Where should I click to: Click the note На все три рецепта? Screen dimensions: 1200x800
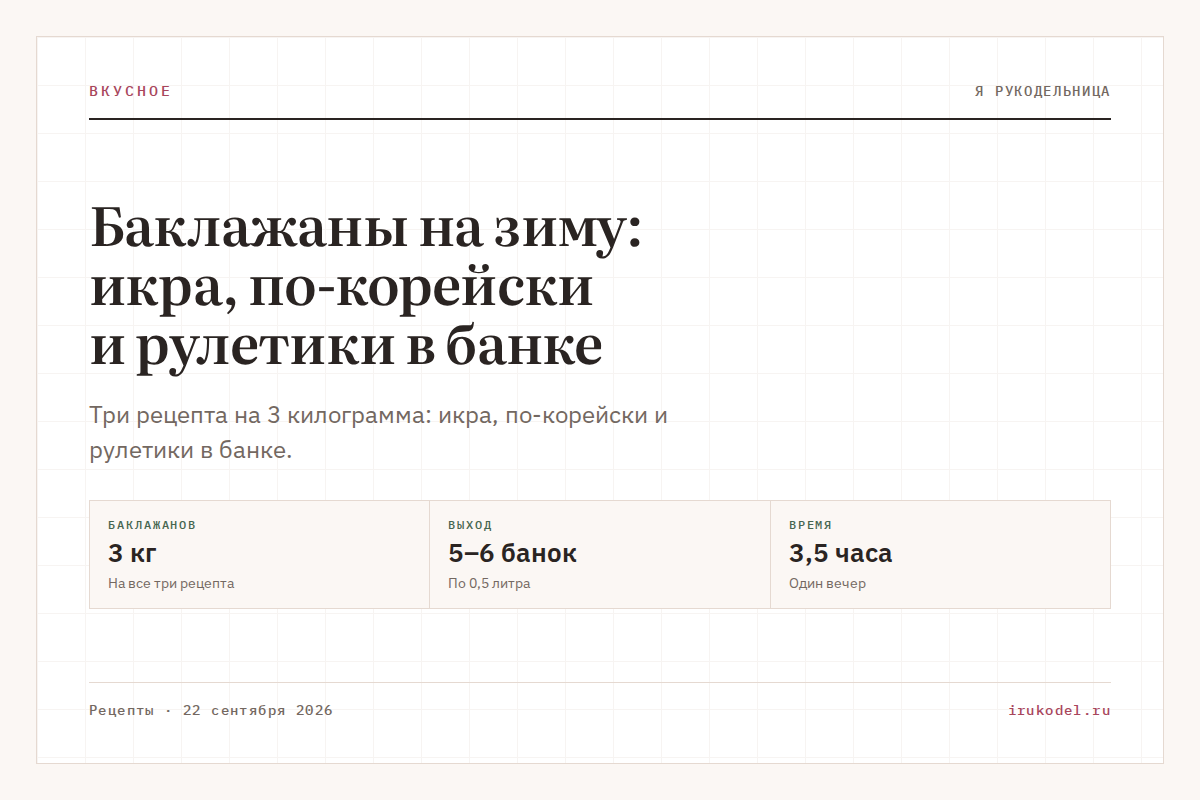coord(171,583)
